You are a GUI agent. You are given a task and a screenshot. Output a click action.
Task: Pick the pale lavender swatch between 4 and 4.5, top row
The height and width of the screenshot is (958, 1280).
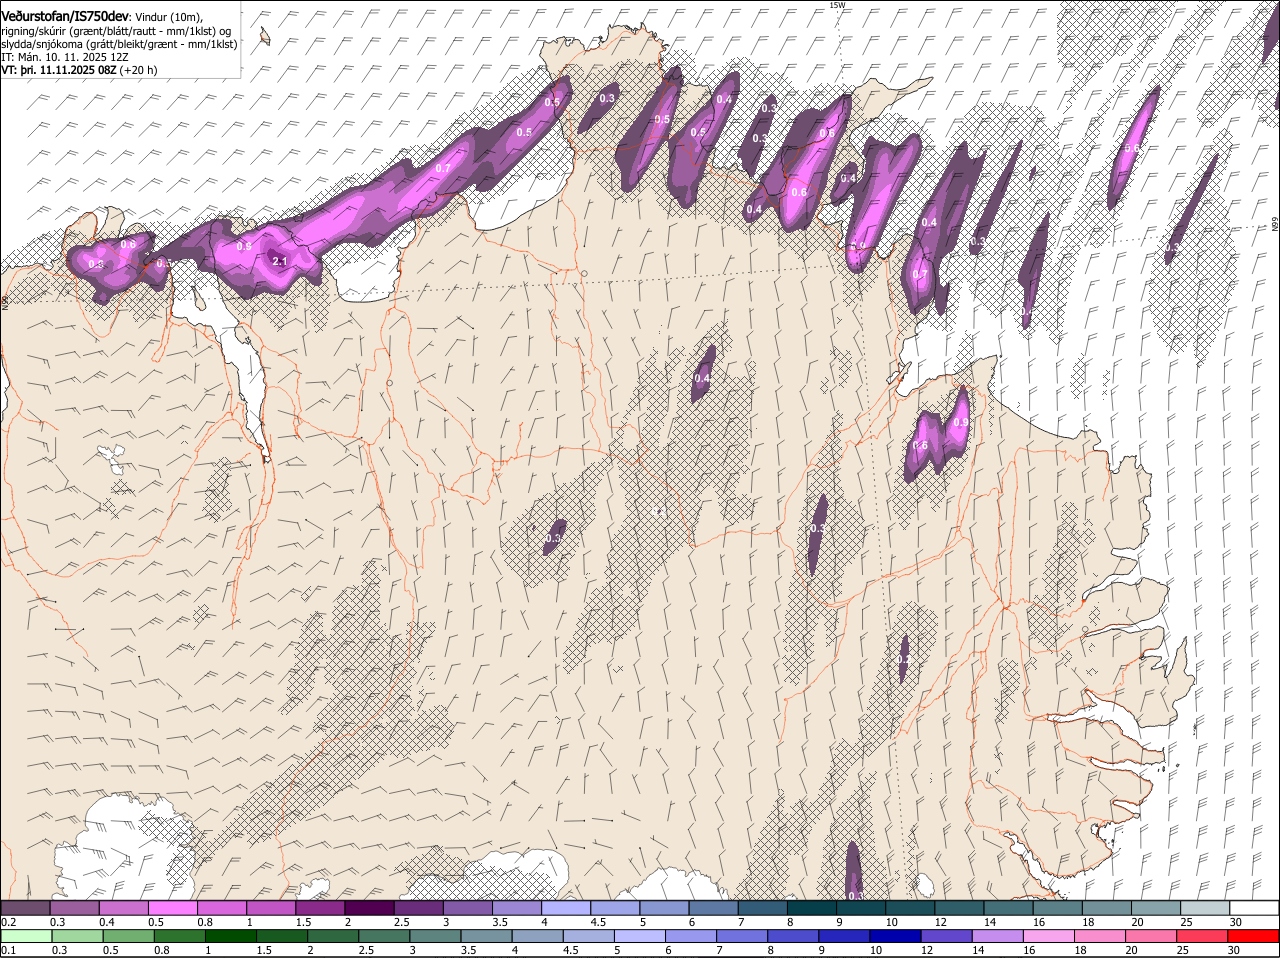pyautogui.click(x=566, y=908)
